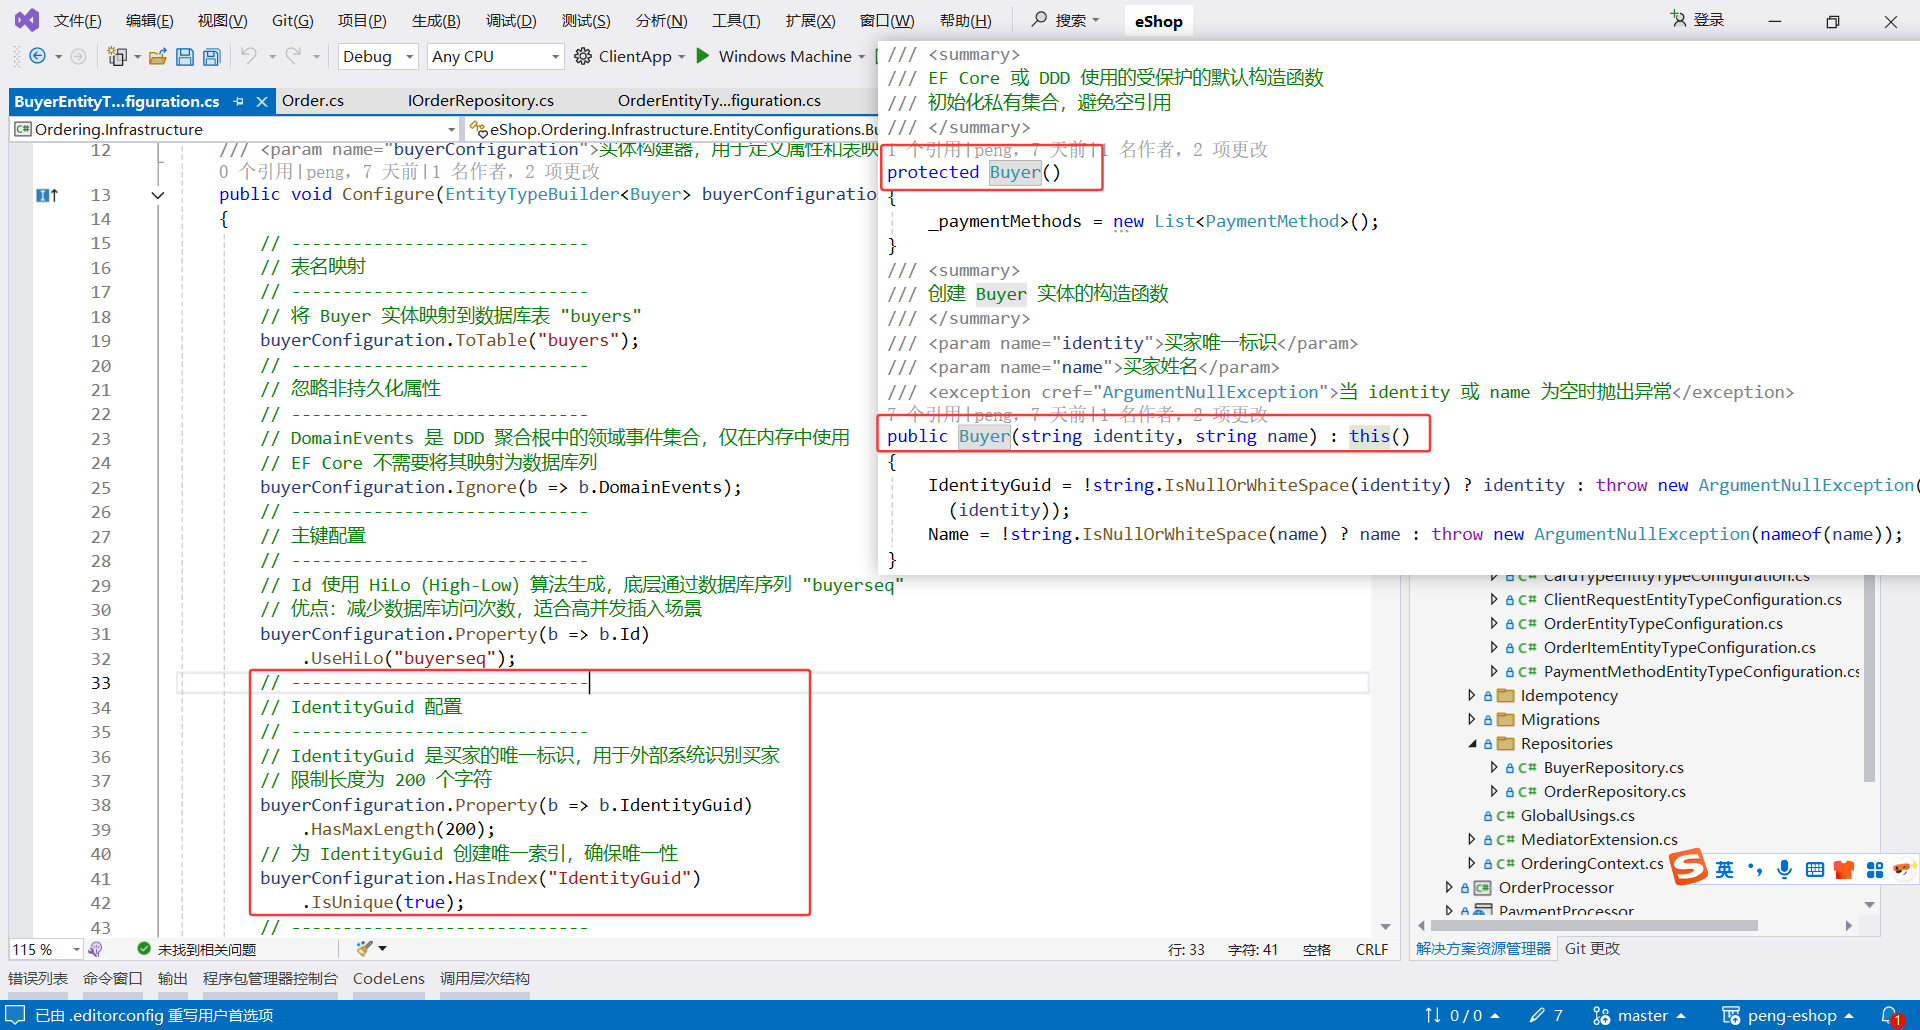Switch to the Git 更改 tab

pos(1592,949)
